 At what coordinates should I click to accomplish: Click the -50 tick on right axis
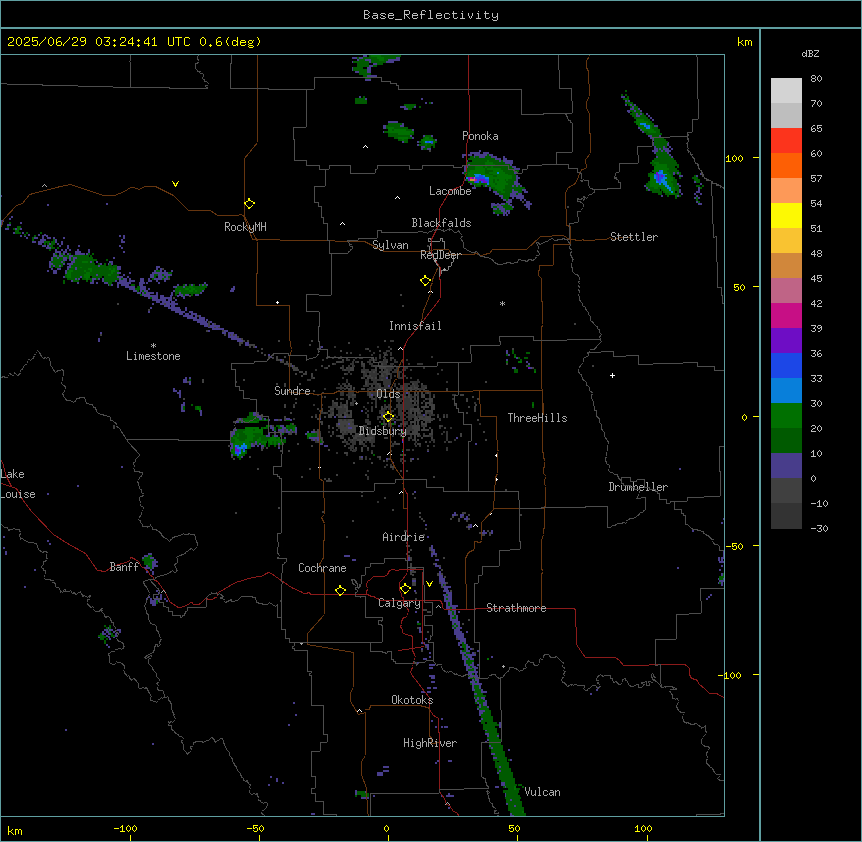click(734, 546)
